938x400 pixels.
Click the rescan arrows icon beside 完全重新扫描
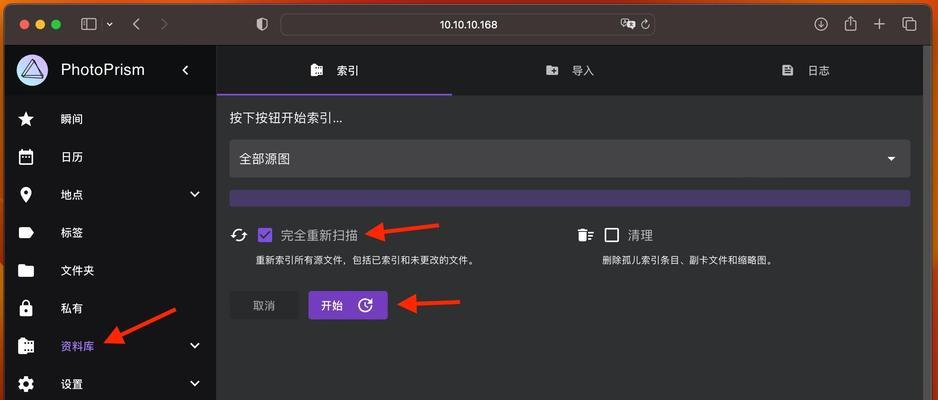239,235
